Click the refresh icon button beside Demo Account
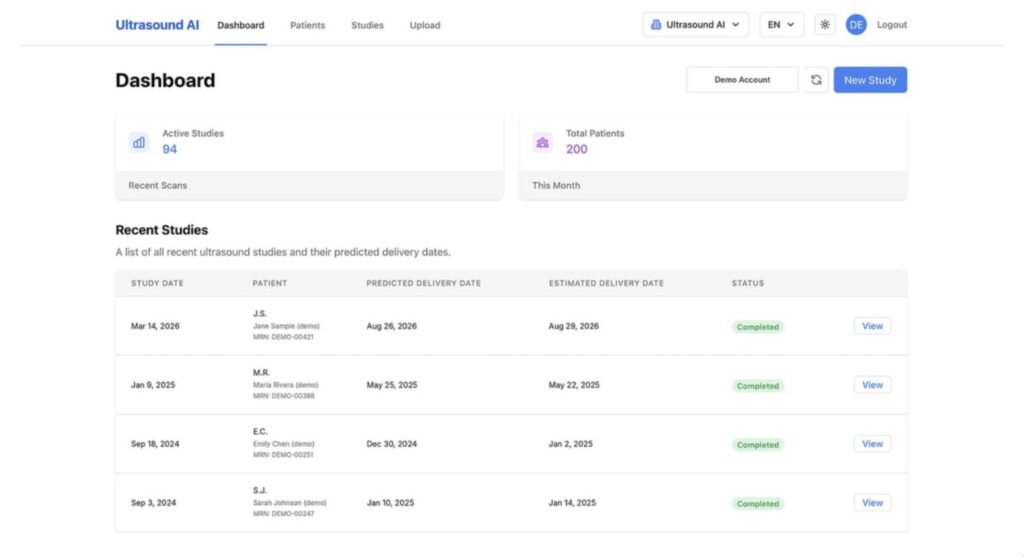This screenshot has height=557, width=1024. click(816, 80)
